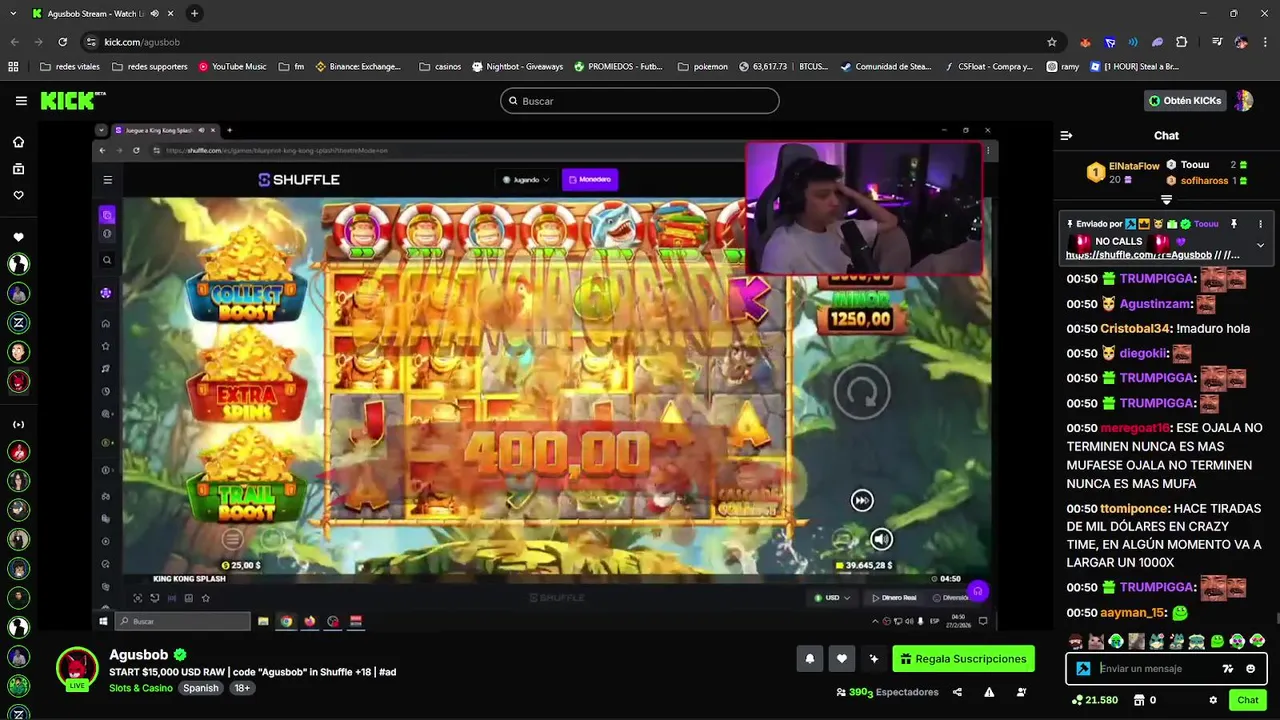Click the game spin button in stream
The height and width of the screenshot is (720, 1280).
click(x=862, y=392)
